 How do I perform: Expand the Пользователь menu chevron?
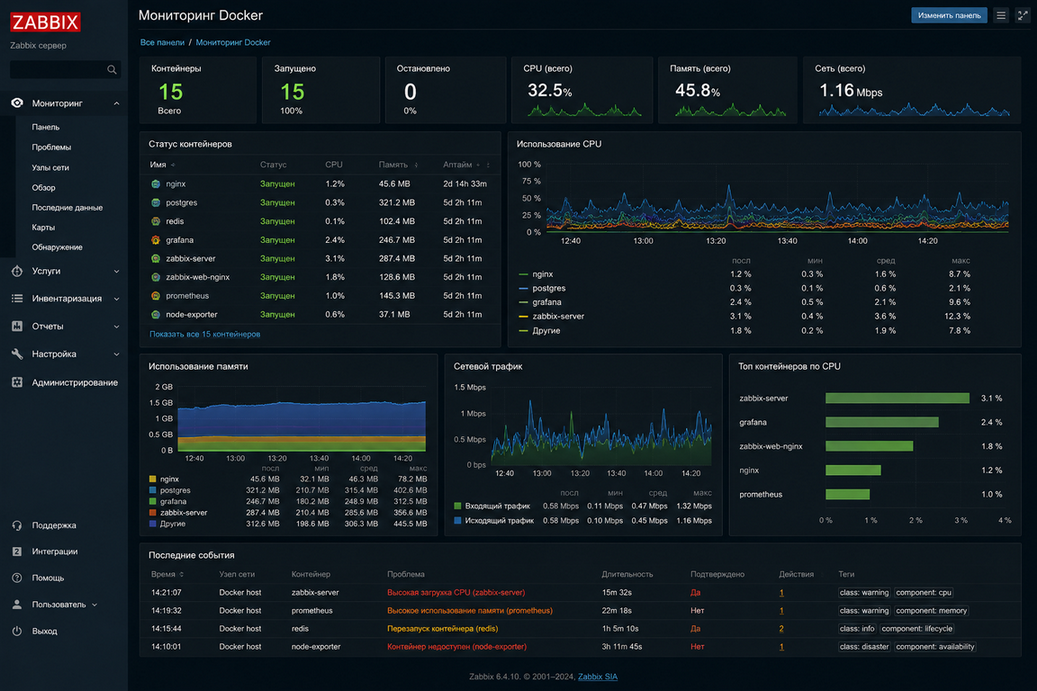click(x=95, y=604)
